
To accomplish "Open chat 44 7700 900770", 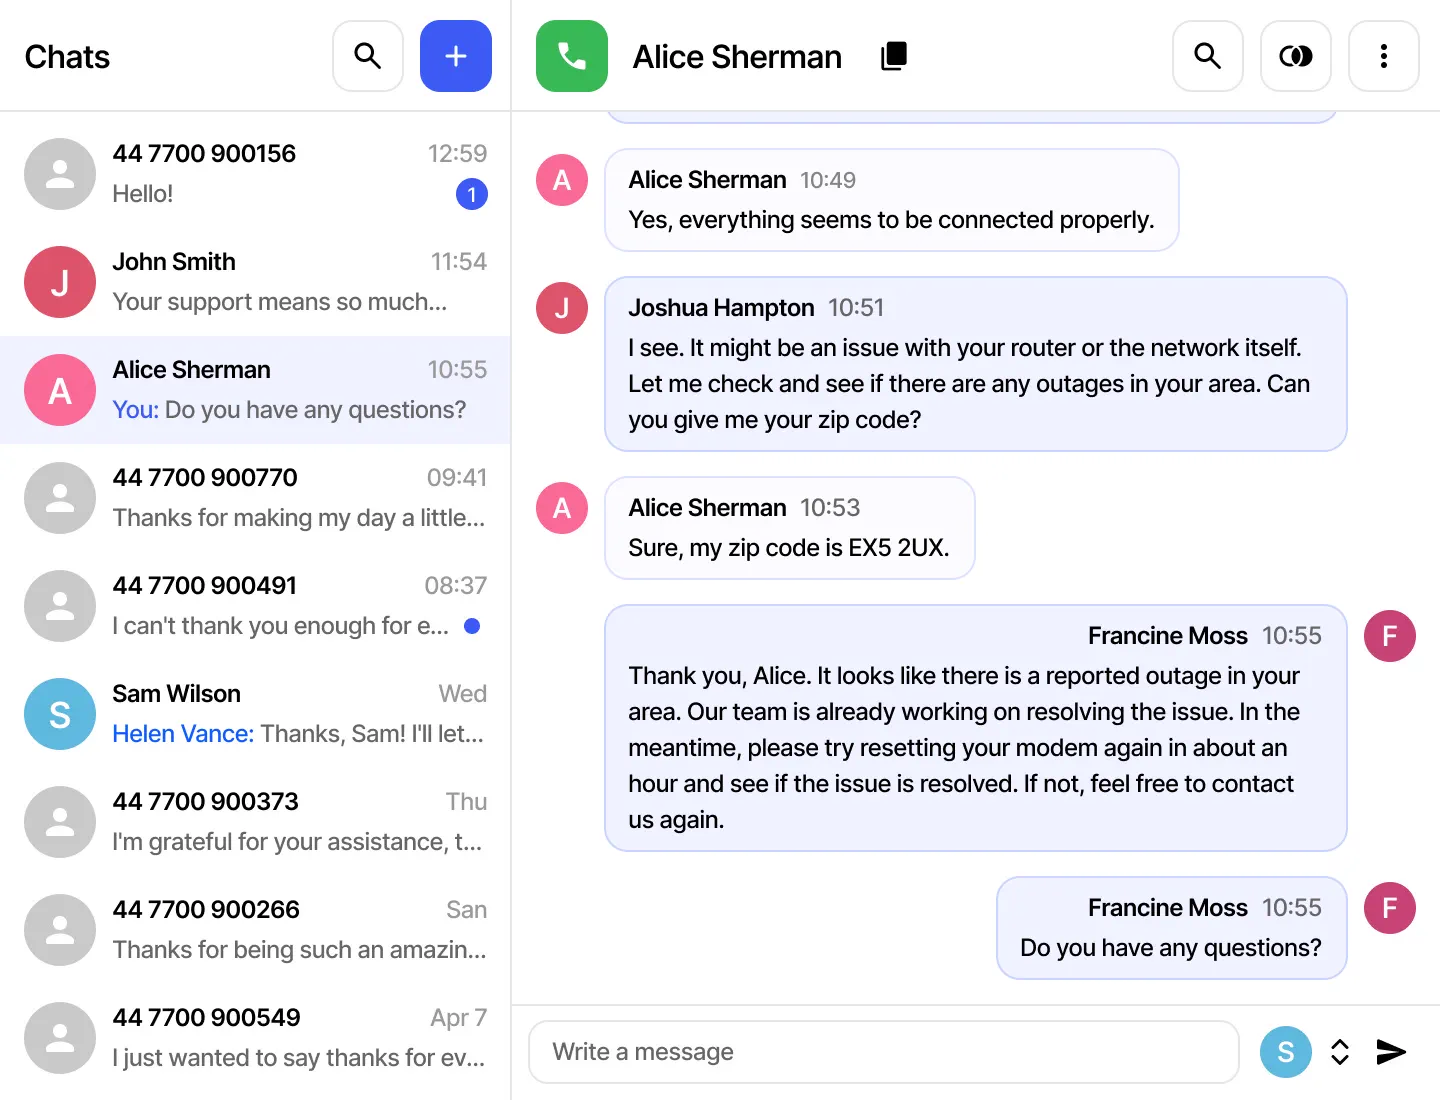I will (256, 498).
